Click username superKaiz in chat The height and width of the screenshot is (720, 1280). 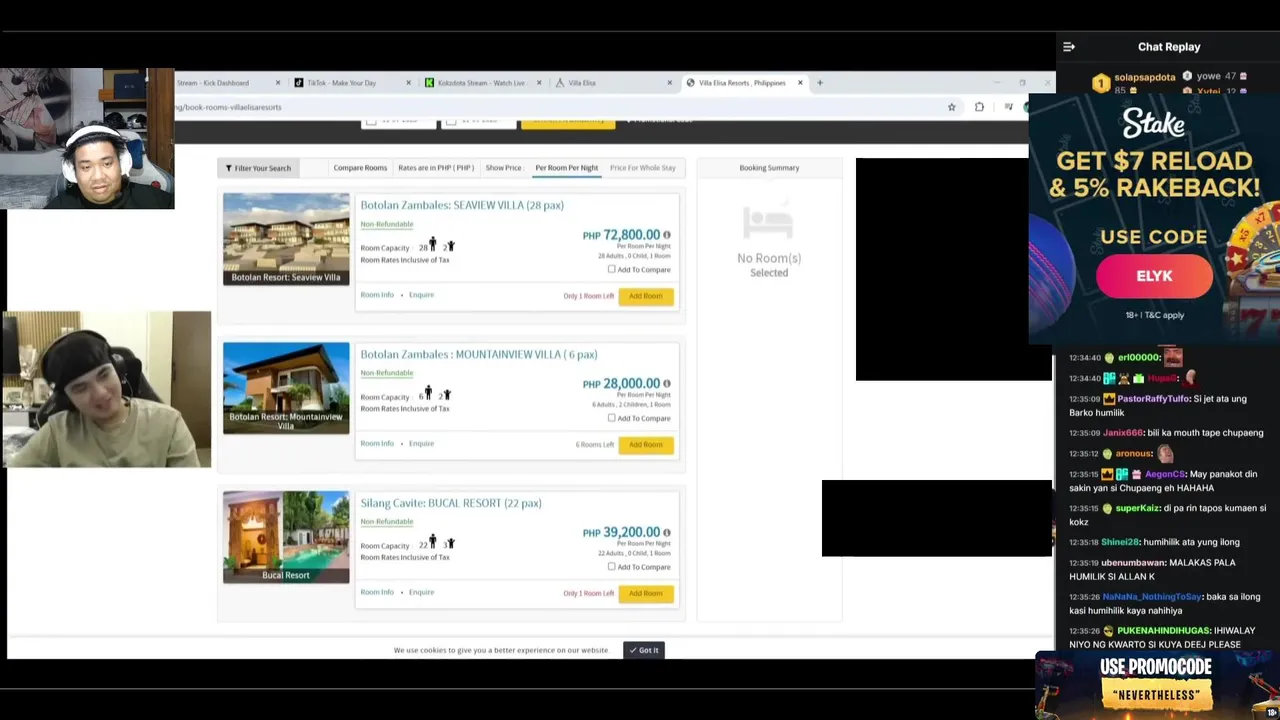(x=1137, y=508)
